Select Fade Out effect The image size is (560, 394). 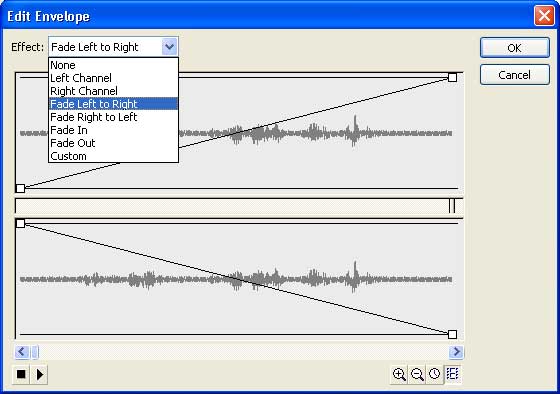113,143
